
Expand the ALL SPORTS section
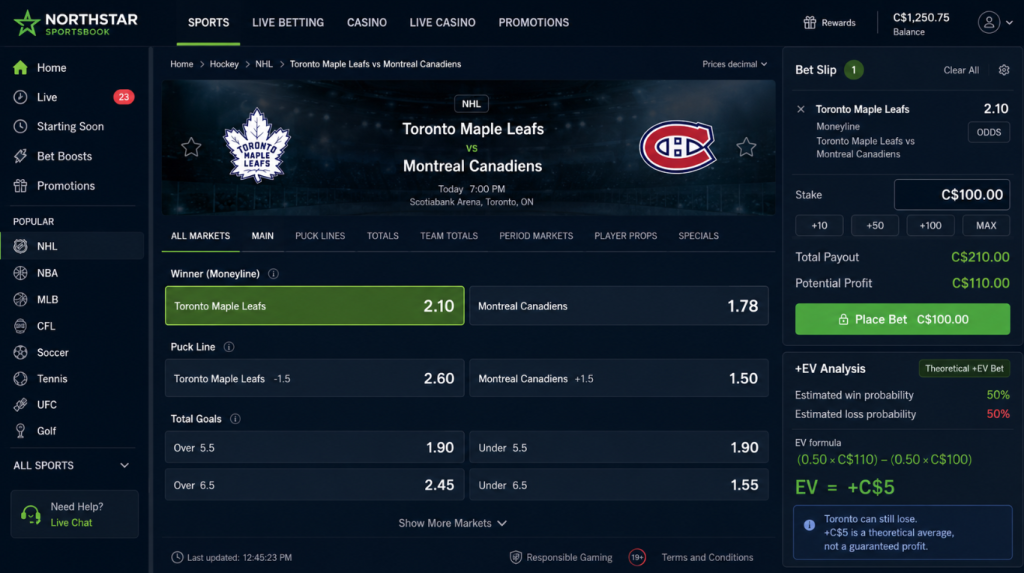click(x=72, y=465)
